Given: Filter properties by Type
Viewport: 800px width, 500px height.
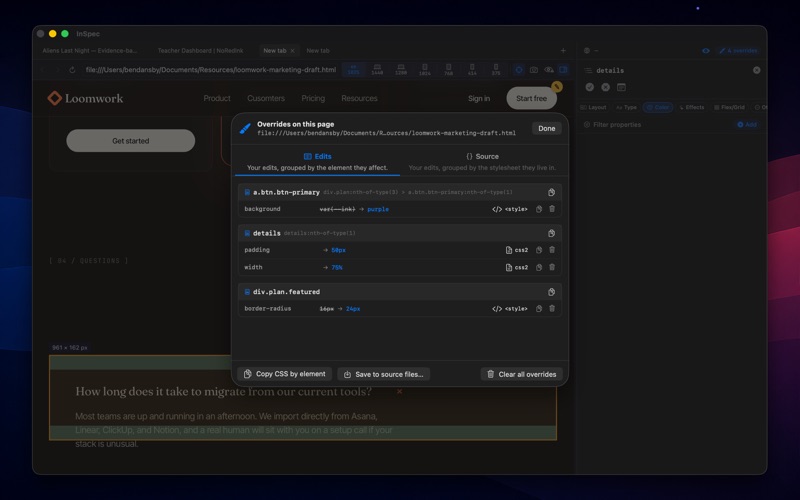Looking at the screenshot, I should (626, 107).
